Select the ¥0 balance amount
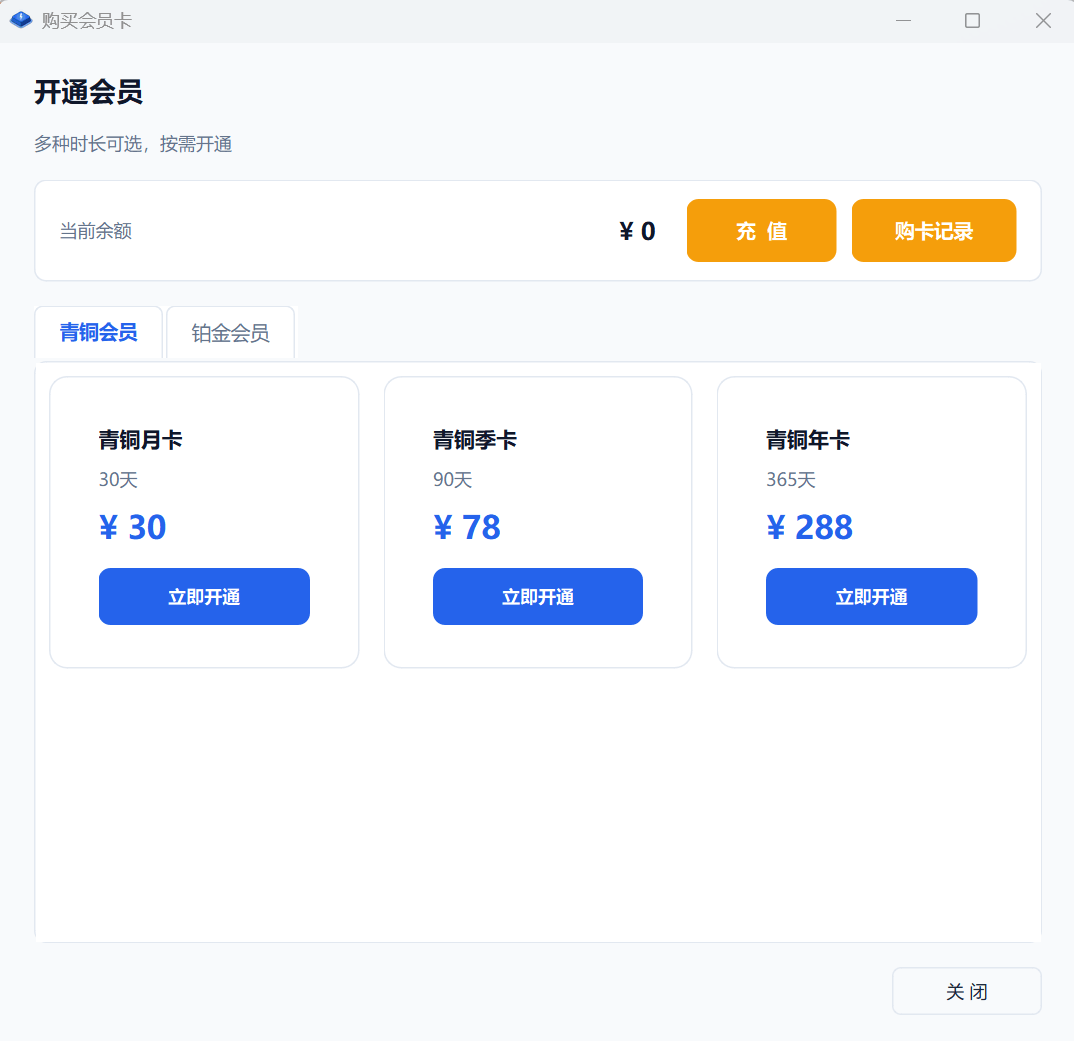 coord(636,230)
